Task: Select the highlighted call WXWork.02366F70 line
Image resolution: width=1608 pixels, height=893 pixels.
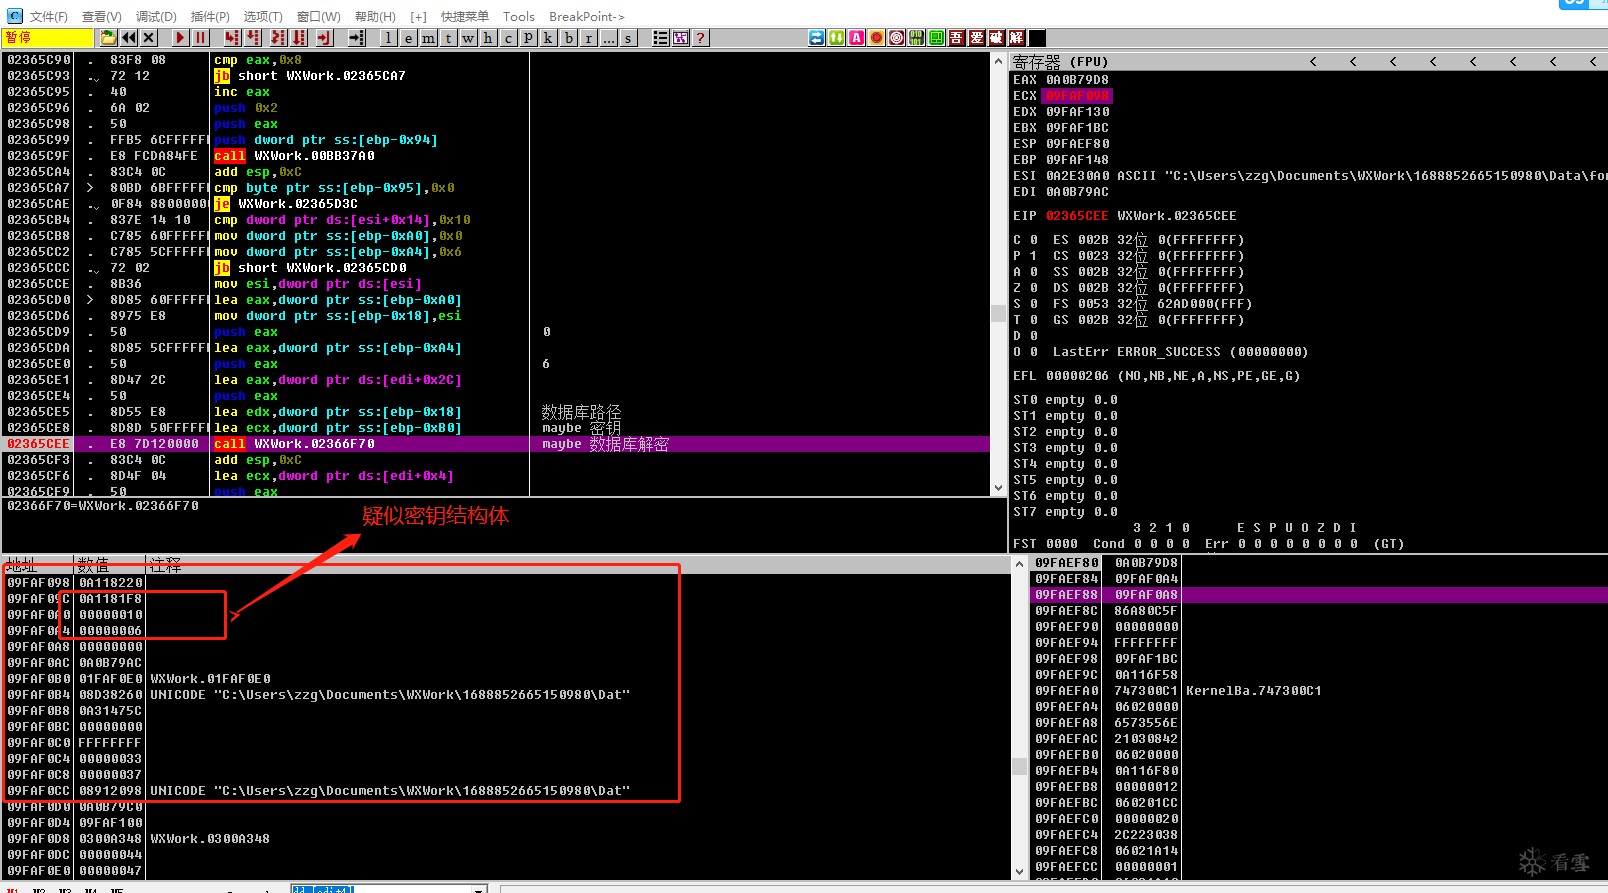Action: pyautogui.click(x=497, y=444)
